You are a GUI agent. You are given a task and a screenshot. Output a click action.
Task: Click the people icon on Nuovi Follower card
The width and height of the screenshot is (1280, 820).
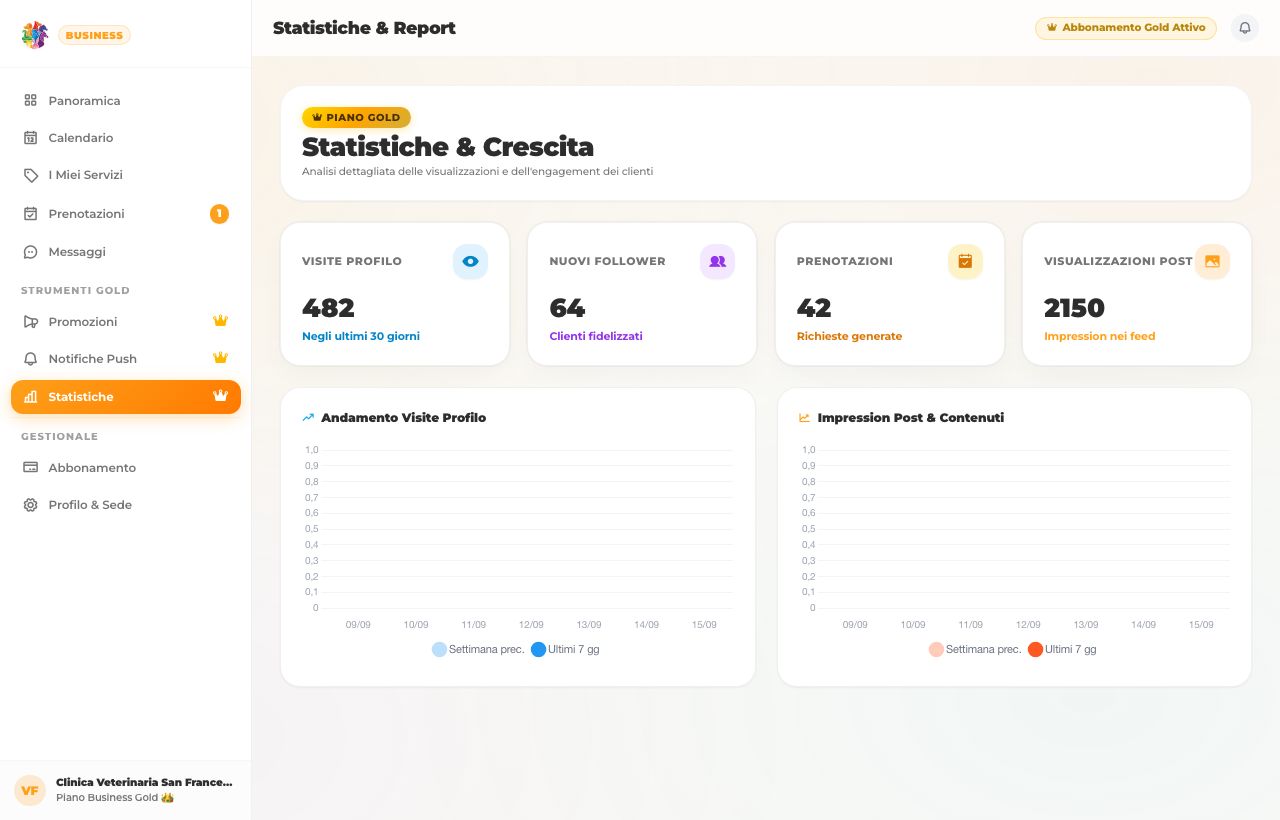coord(717,261)
